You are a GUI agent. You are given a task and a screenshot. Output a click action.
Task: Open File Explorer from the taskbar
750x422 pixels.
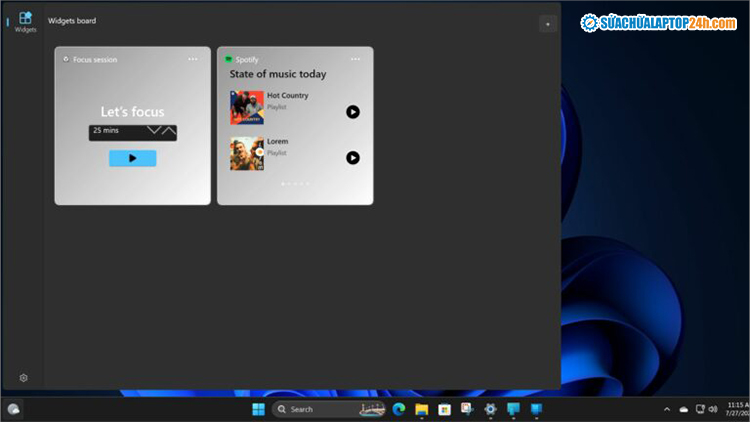(x=421, y=410)
